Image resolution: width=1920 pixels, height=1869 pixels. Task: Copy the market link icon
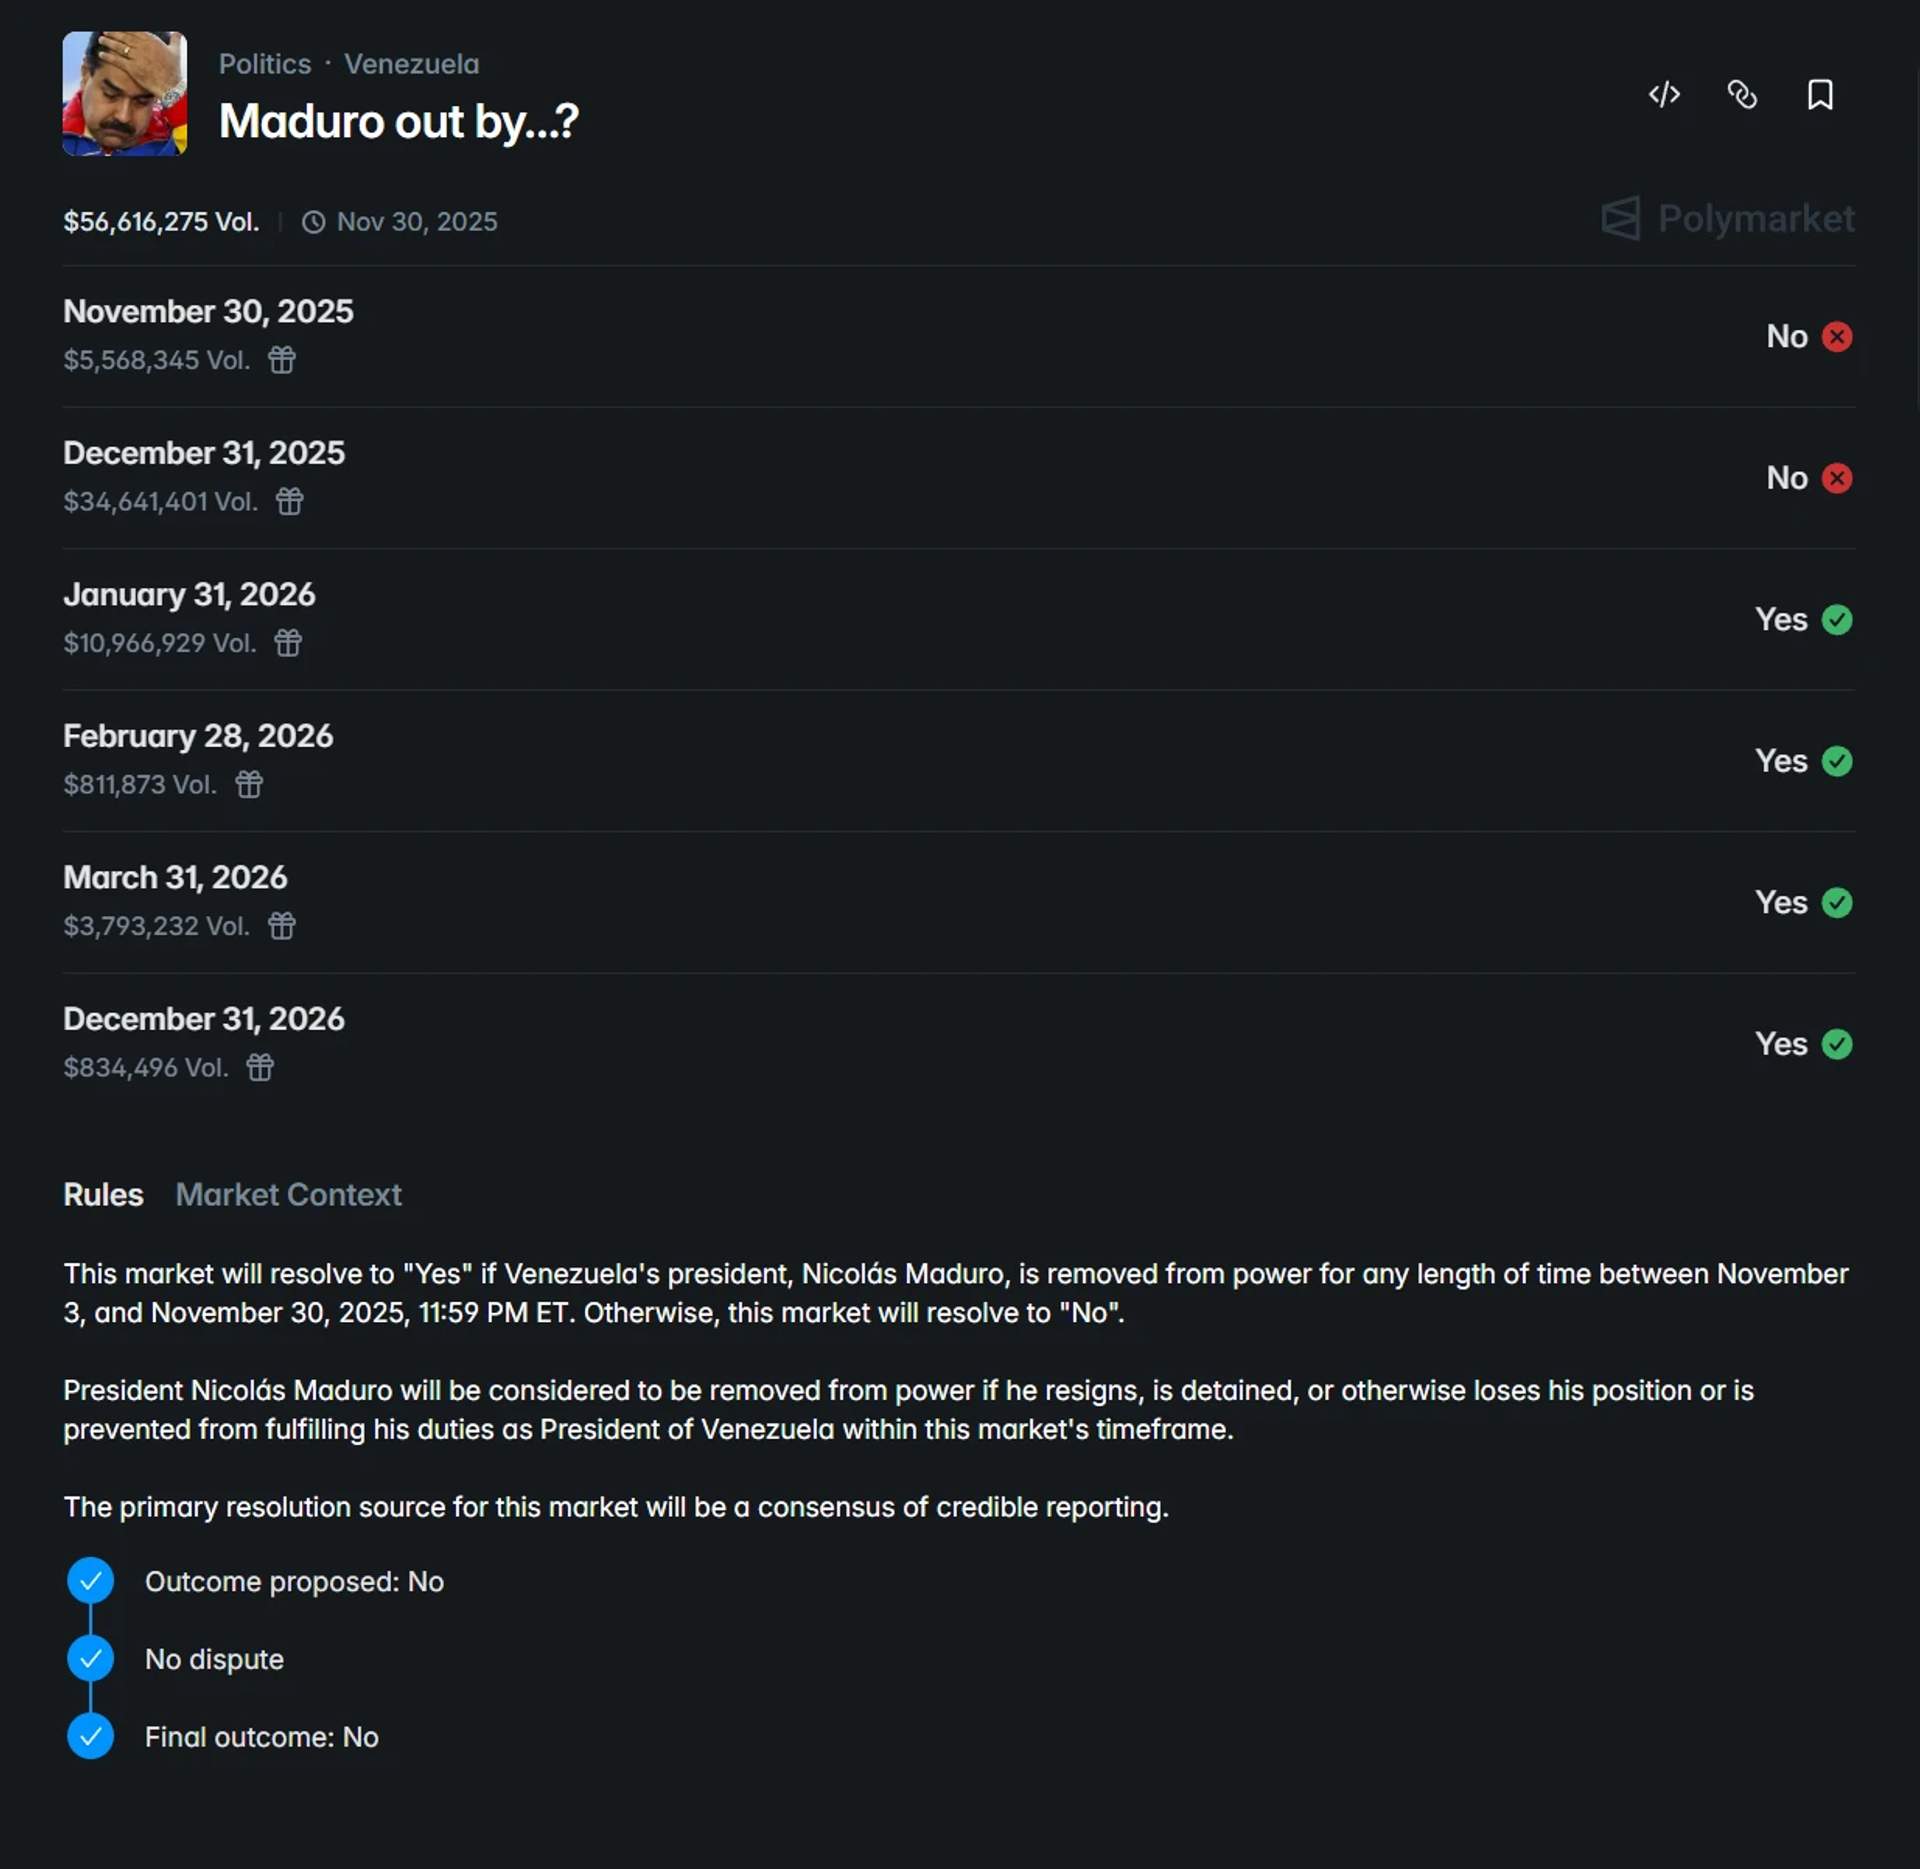point(1742,95)
